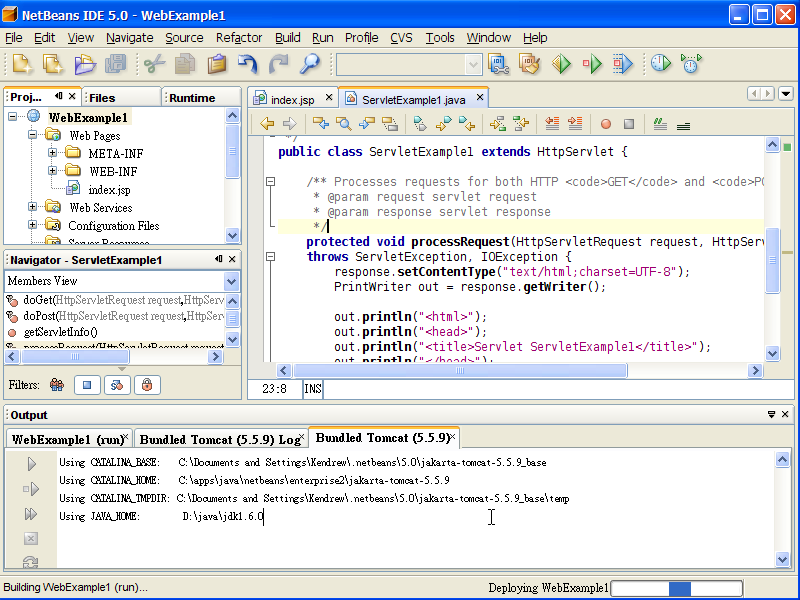Open the Bundled Tomcat (5.5.9) Log tab
Screen dimensions: 800x600
(x=220, y=439)
